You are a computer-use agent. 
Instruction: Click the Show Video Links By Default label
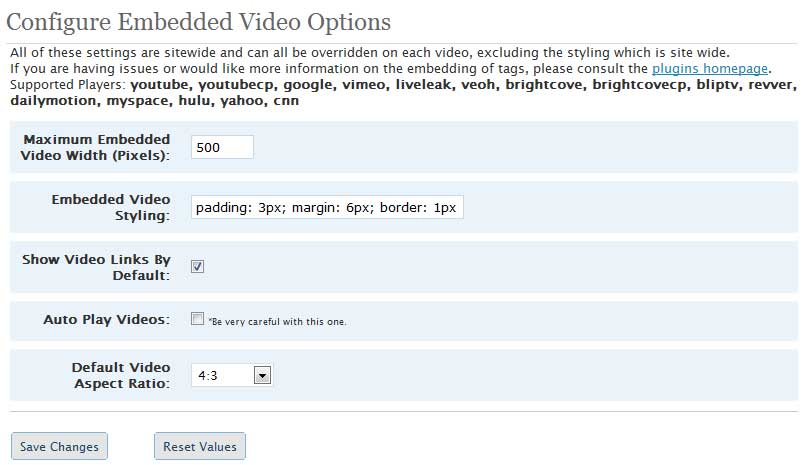pos(96,267)
